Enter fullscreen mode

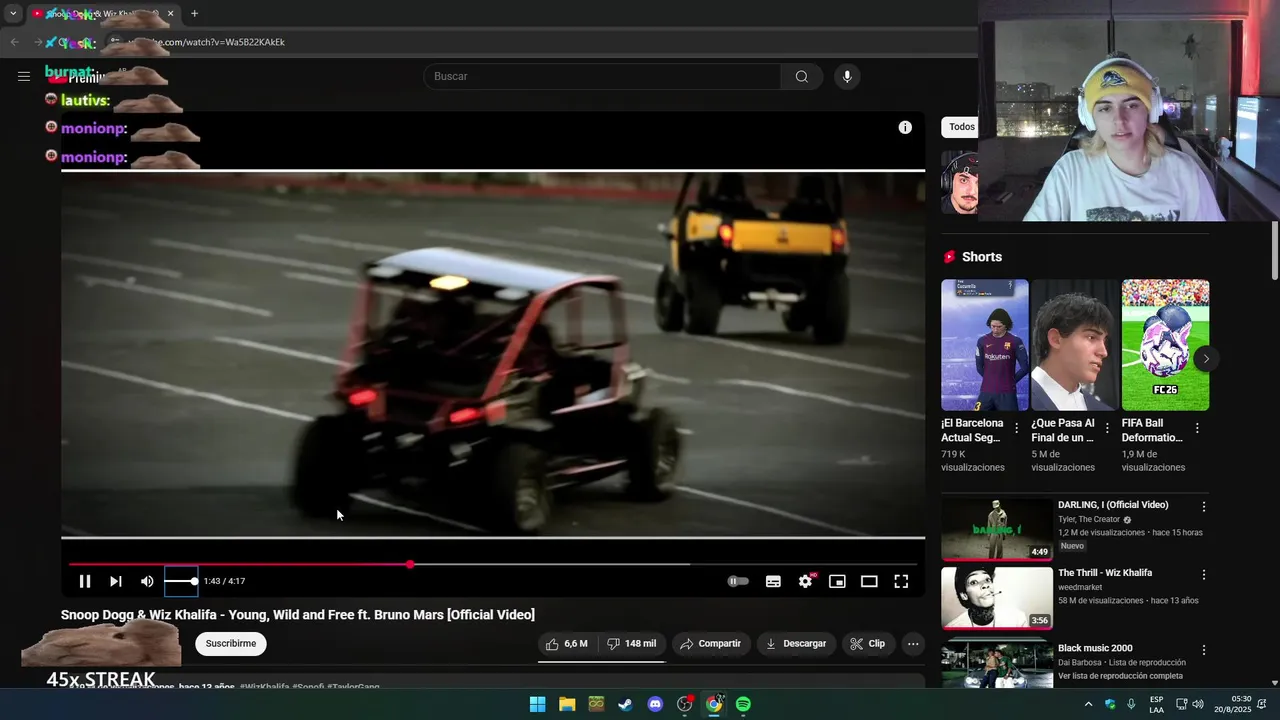point(901,581)
